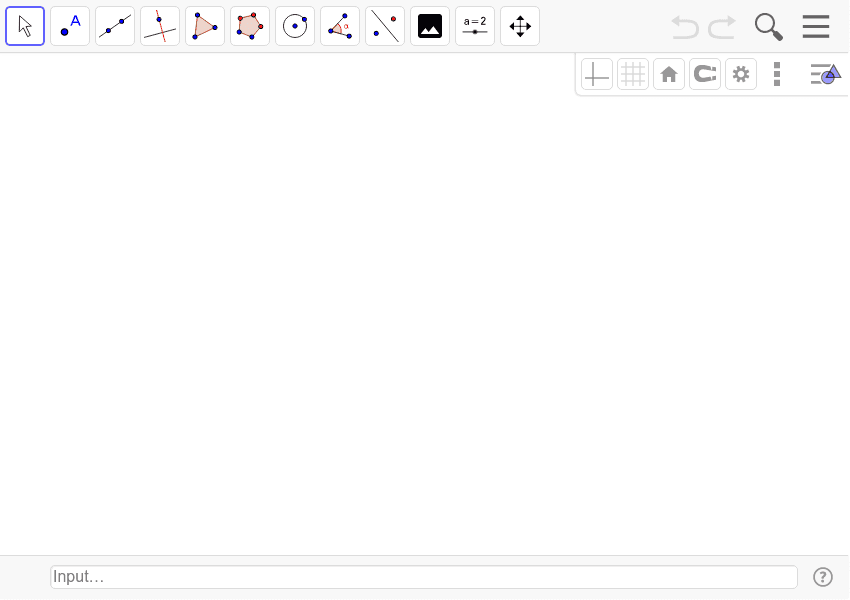Open point capturing magnet options
850x600 pixels.
[705, 74]
